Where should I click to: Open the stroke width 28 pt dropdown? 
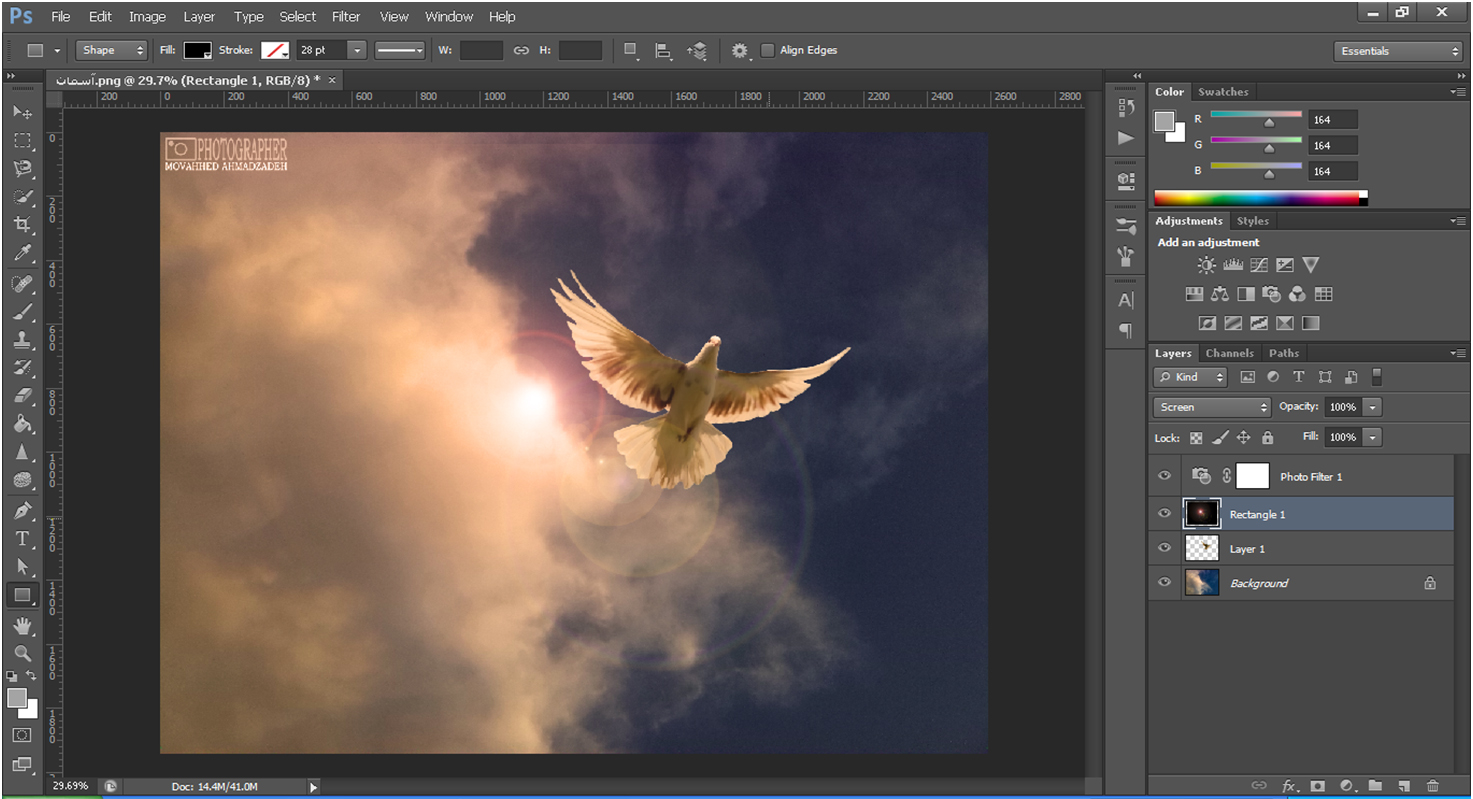coord(357,50)
